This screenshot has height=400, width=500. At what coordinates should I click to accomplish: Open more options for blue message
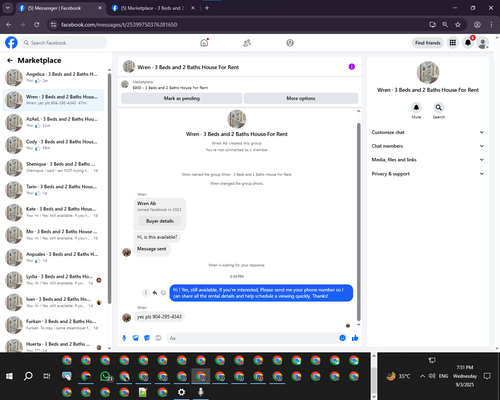click(x=146, y=293)
